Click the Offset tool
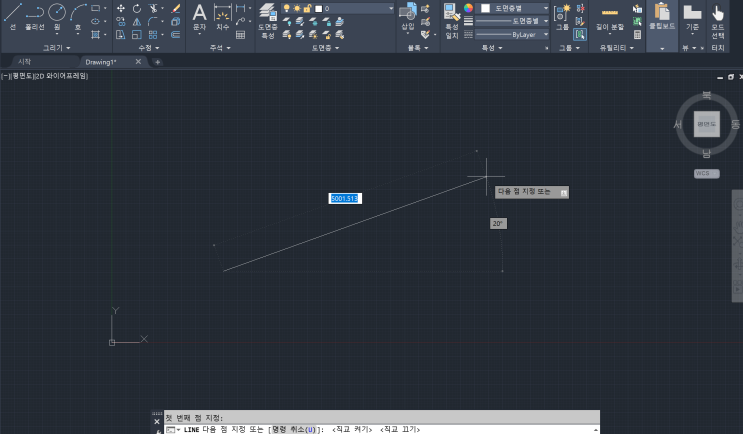This screenshot has width=743, height=434. [x=176, y=35]
